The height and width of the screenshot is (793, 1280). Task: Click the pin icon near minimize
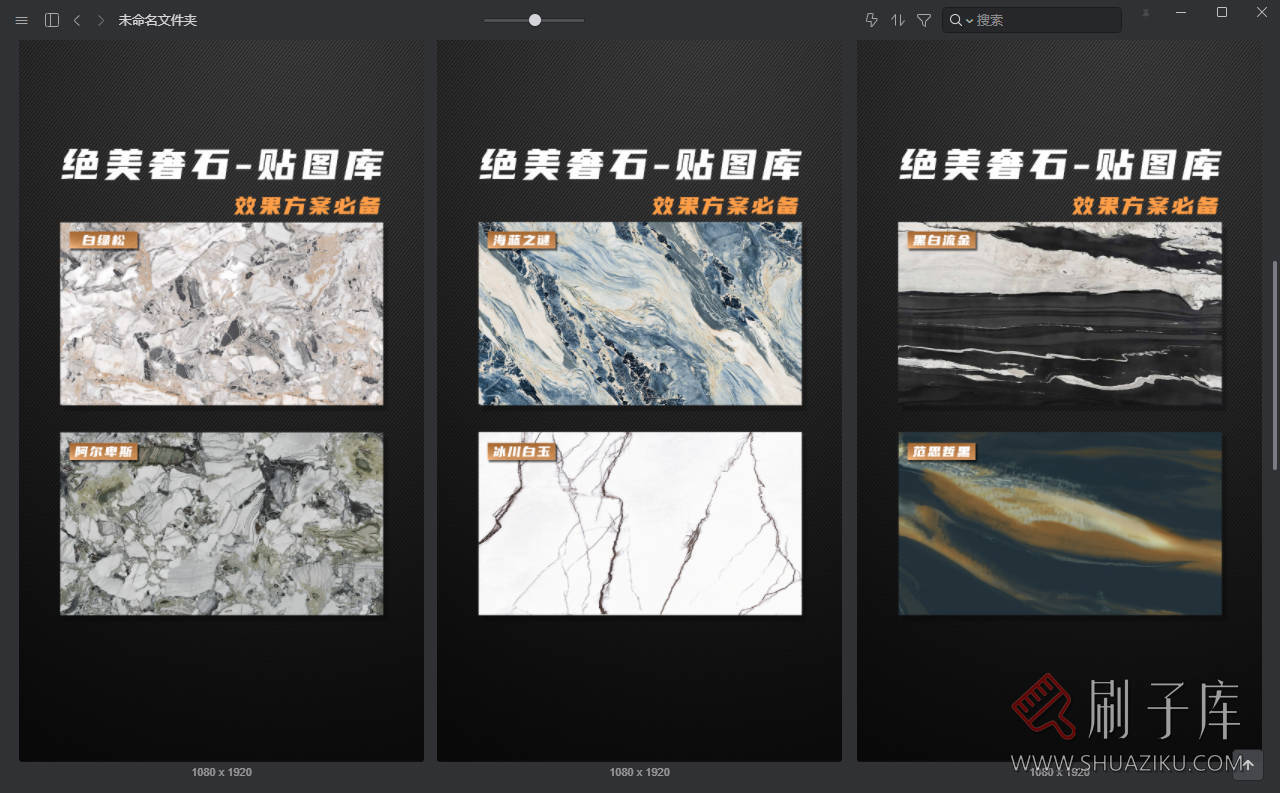click(x=1144, y=12)
